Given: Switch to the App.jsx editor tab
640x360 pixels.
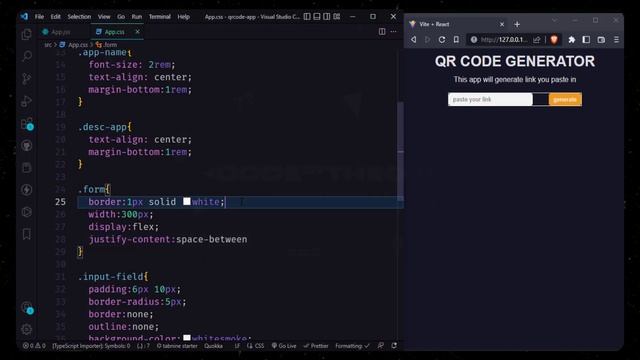Looking at the screenshot, I should [x=60, y=32].
